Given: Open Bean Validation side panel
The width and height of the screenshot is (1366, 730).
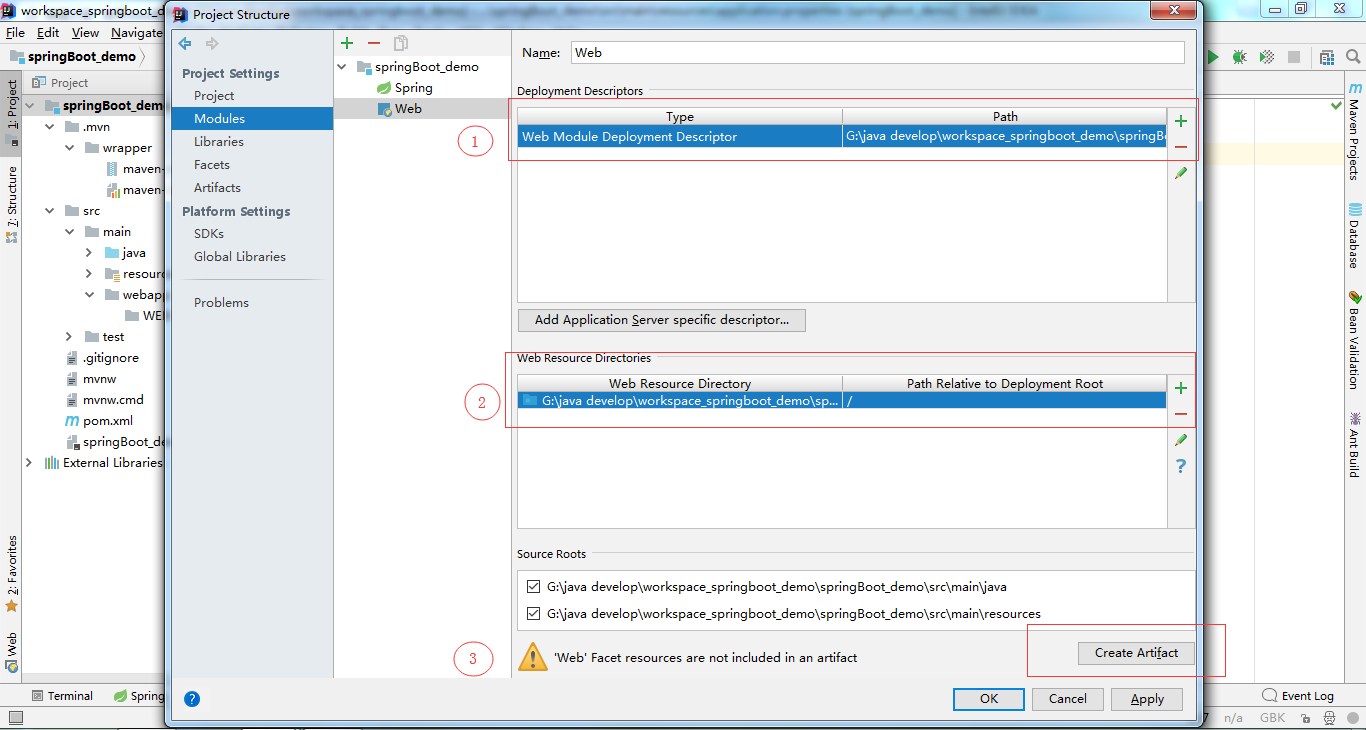Looking at the screenshot, I should (1354, 340).
